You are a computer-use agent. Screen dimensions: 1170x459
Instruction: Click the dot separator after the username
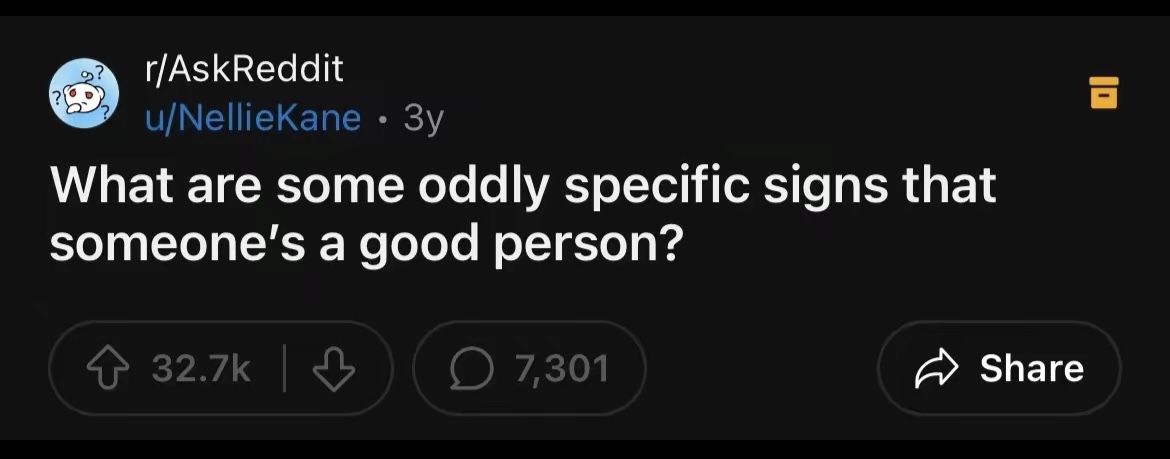click(x=383, y=119)
